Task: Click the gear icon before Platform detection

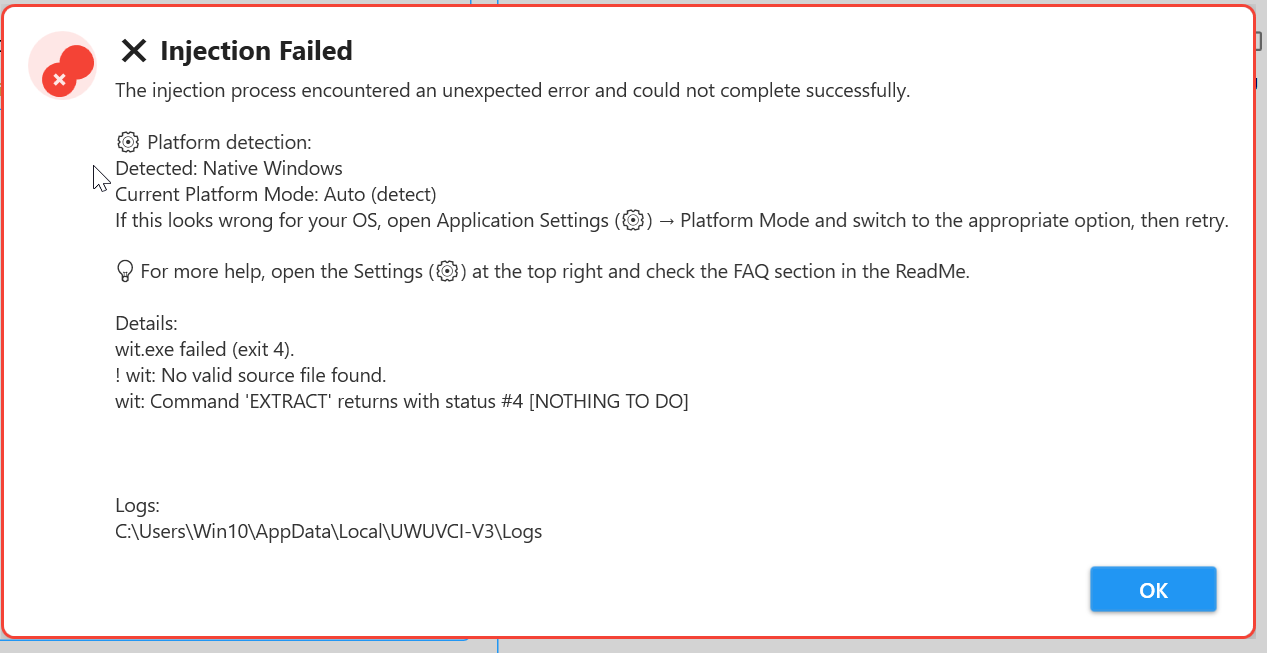Action: (127, 142)
